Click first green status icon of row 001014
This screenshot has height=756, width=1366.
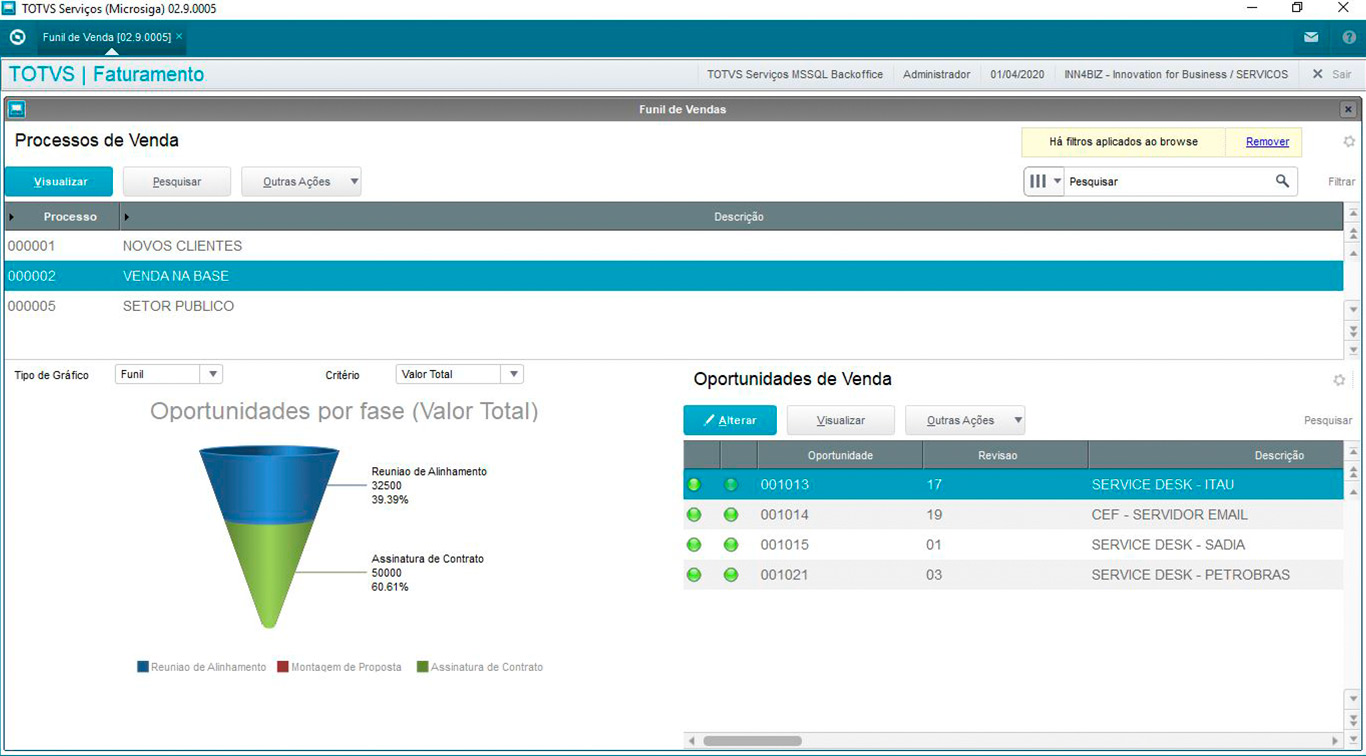694,515
